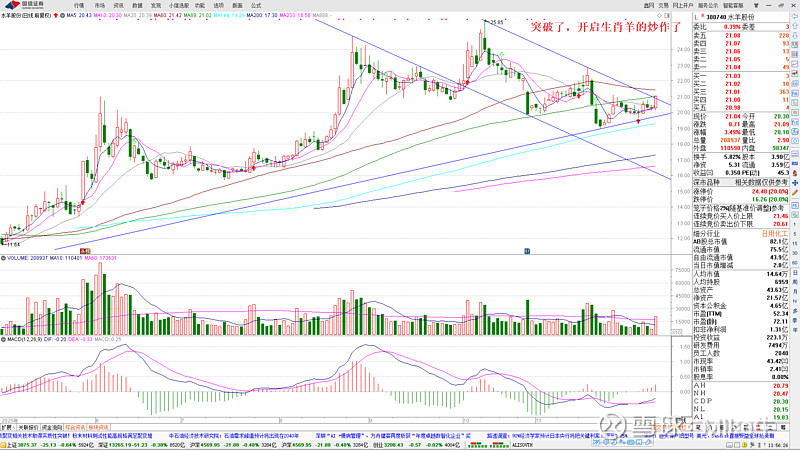Click the up arrow icon in right sidebar
800x452 pixels.
pyautogui.click(x=795, y=26)
